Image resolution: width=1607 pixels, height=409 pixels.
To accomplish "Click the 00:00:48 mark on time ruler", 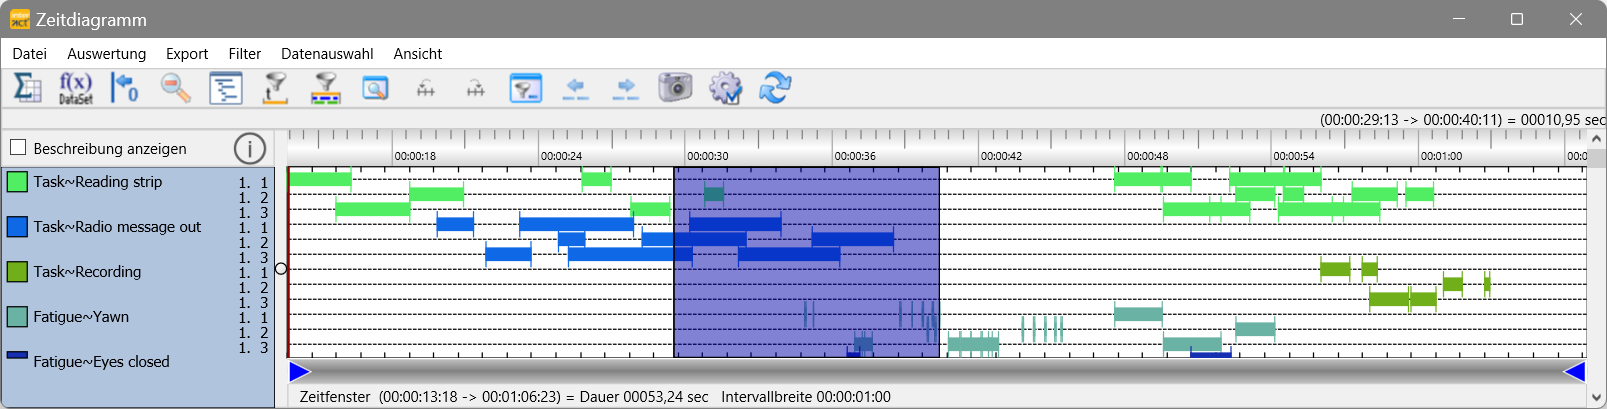I will point(1147,156).
